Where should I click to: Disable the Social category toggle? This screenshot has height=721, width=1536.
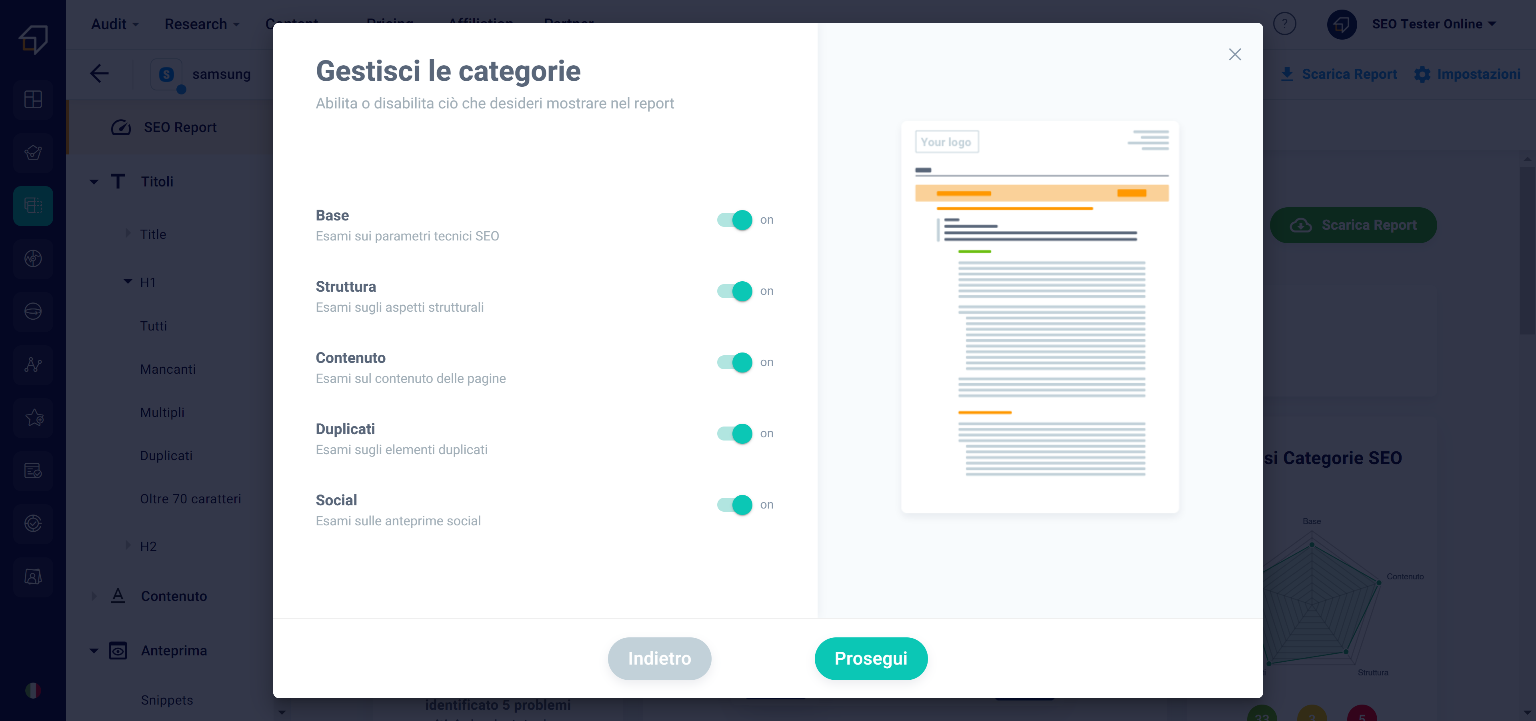[x=735, y=505]
